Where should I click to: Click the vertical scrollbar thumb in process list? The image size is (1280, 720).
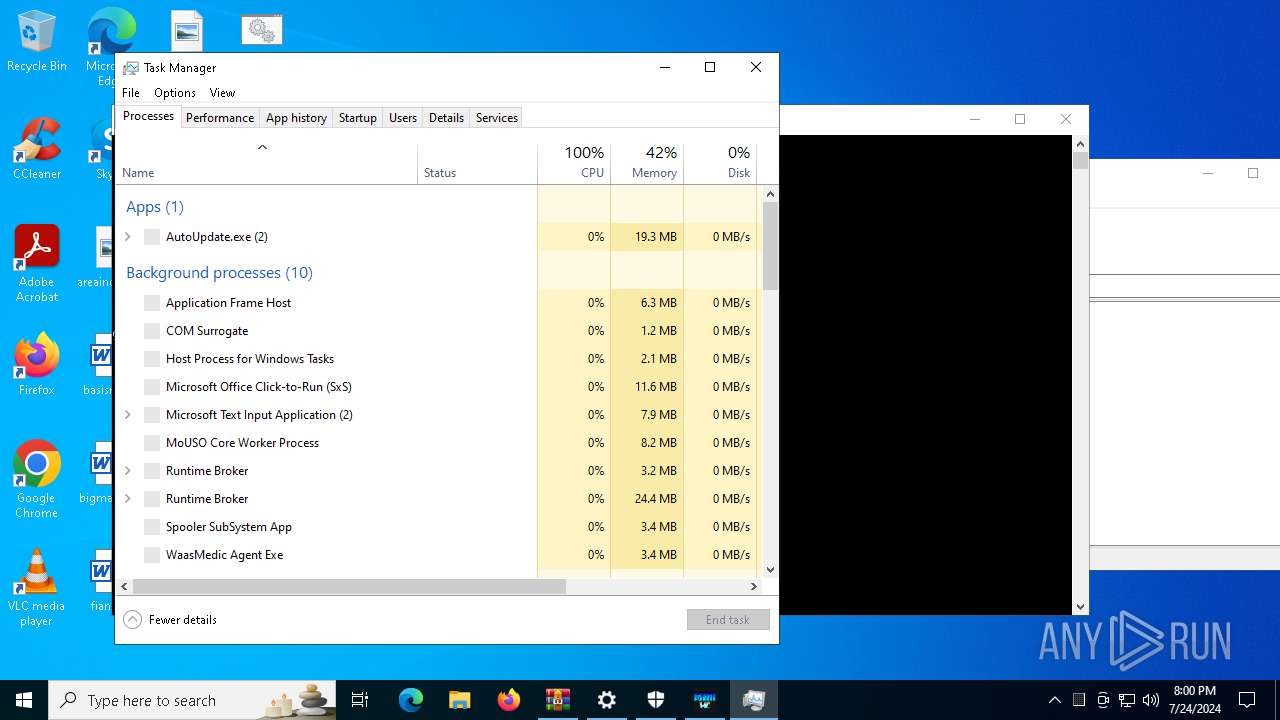pyautogui.click(x=770, y=245)
